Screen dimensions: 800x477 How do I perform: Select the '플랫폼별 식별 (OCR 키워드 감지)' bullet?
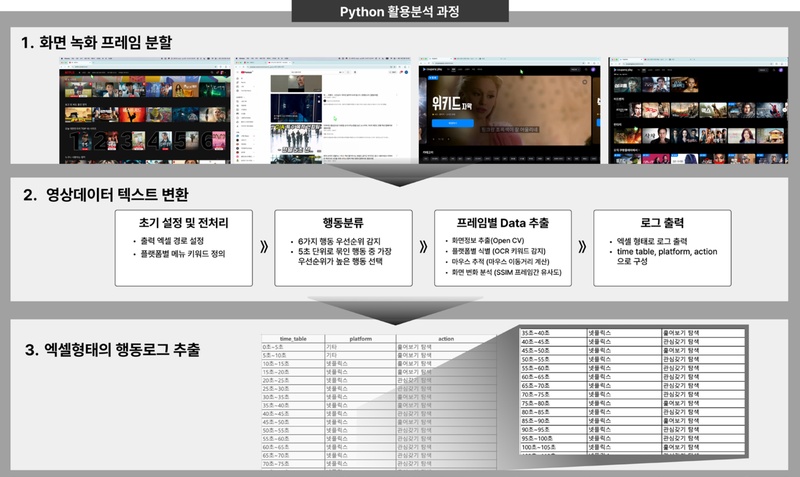tap(498, 251)
